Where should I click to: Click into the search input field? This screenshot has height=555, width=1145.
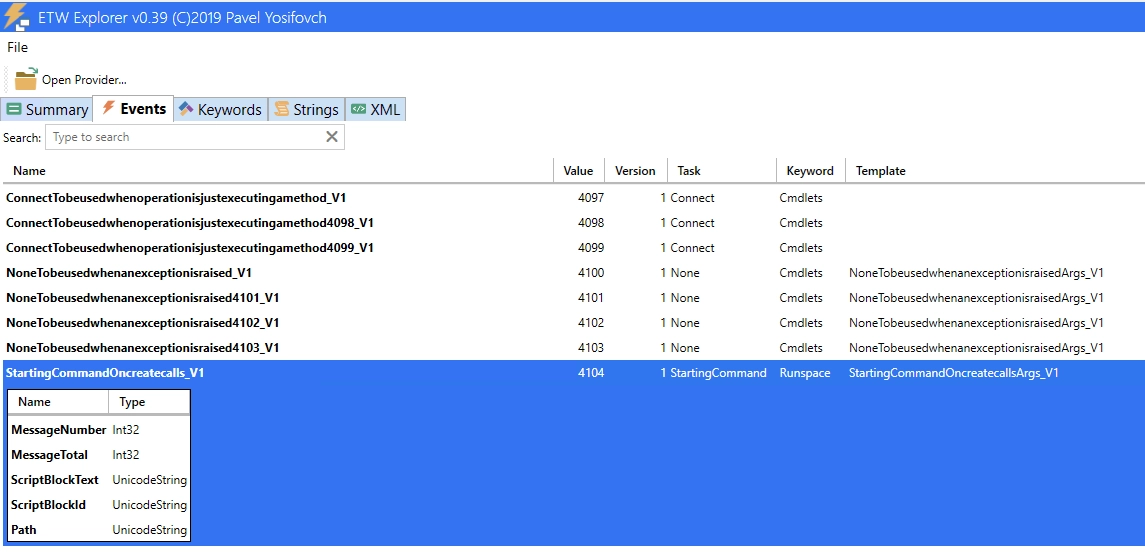185,137
